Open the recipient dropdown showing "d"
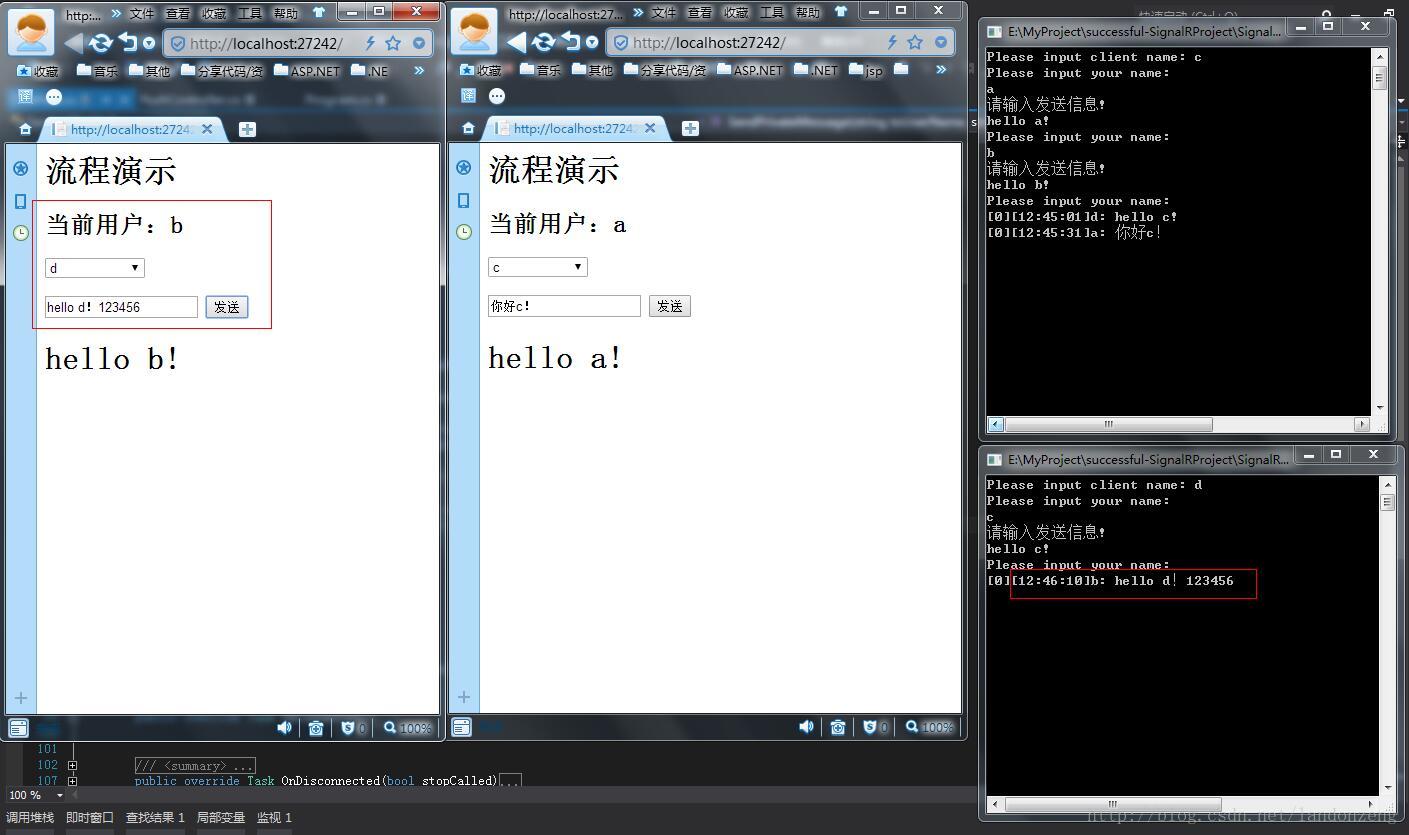This screenshot has height=835, width=1409. pyautogui.click(x=95, y=268)
